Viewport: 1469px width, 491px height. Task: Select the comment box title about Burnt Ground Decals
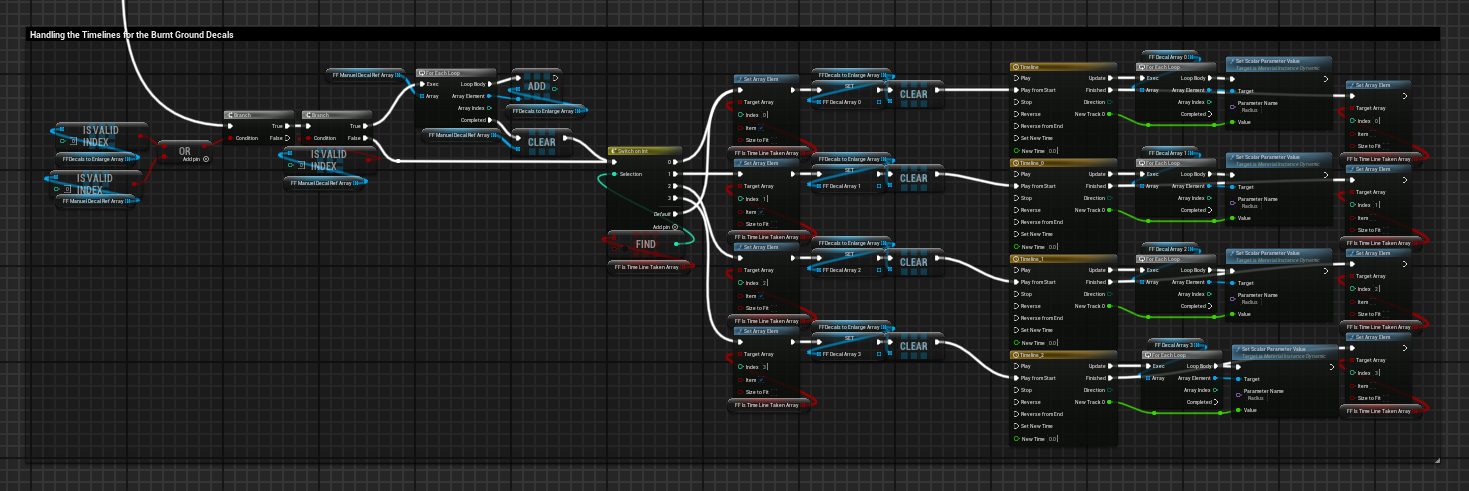point(132,34)
